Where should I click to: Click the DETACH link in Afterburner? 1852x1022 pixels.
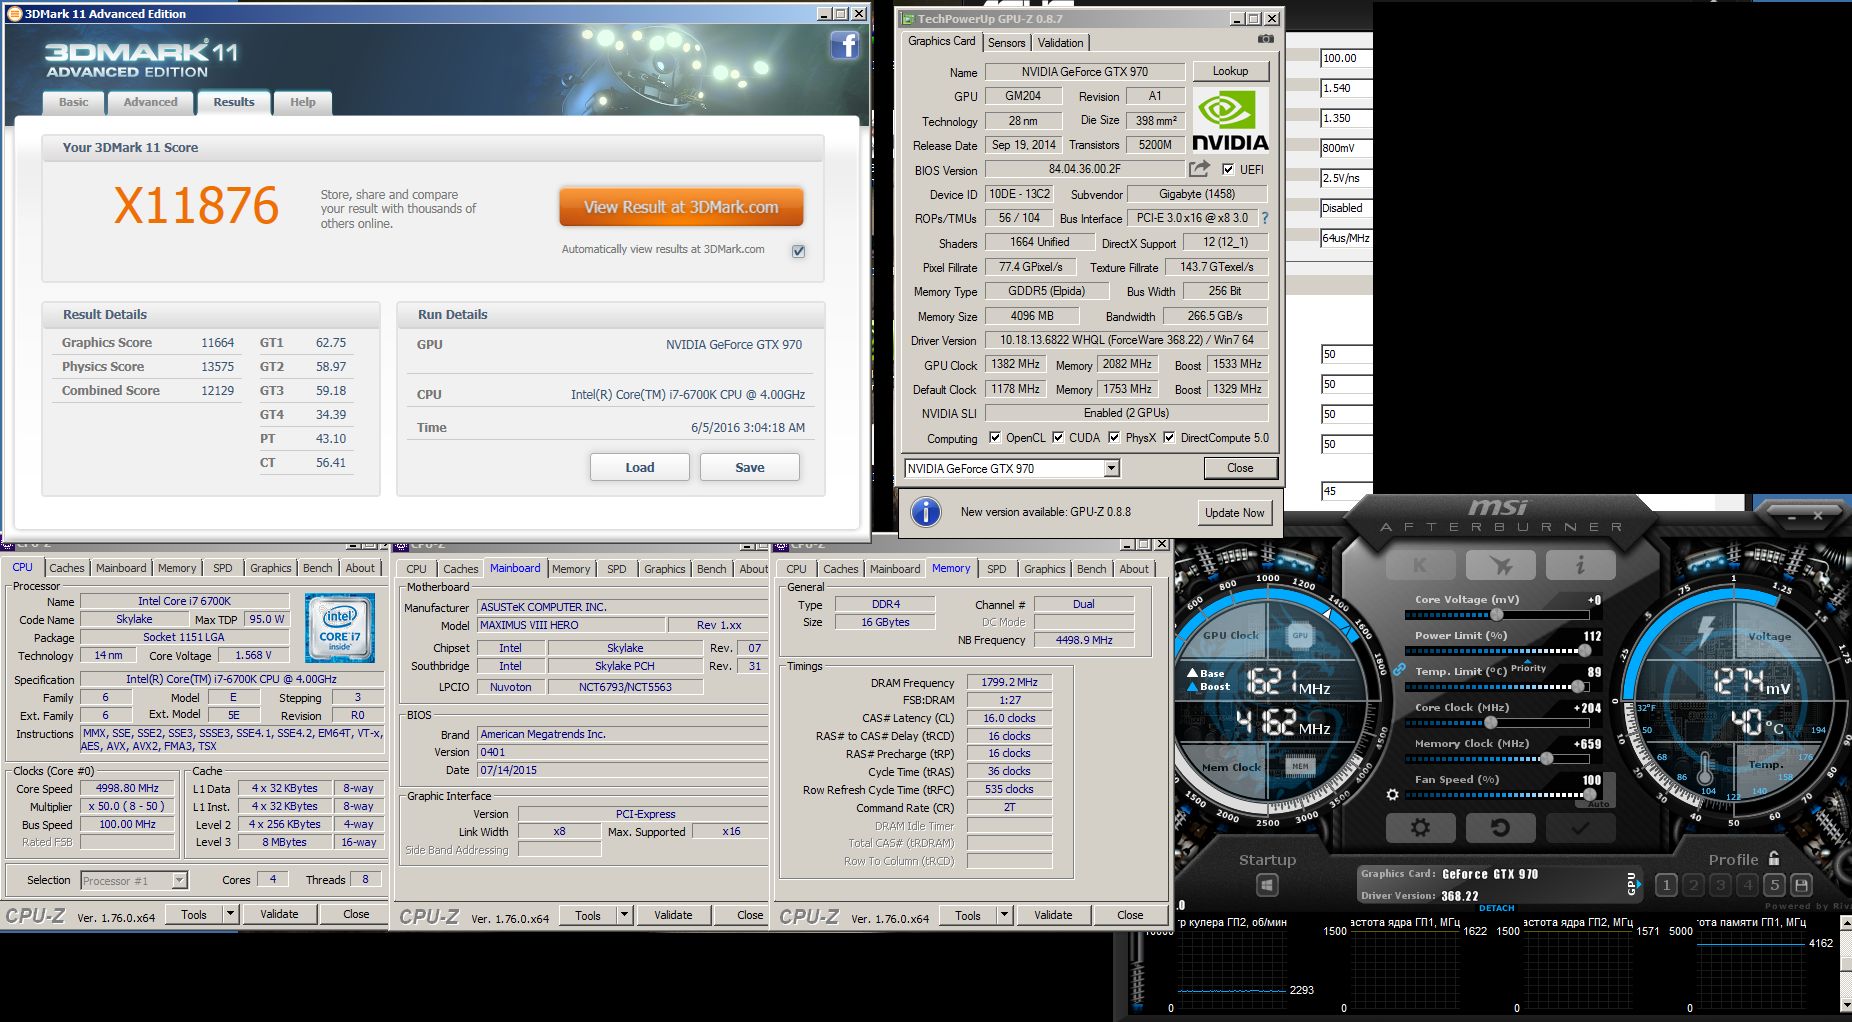click(1496, 908)
